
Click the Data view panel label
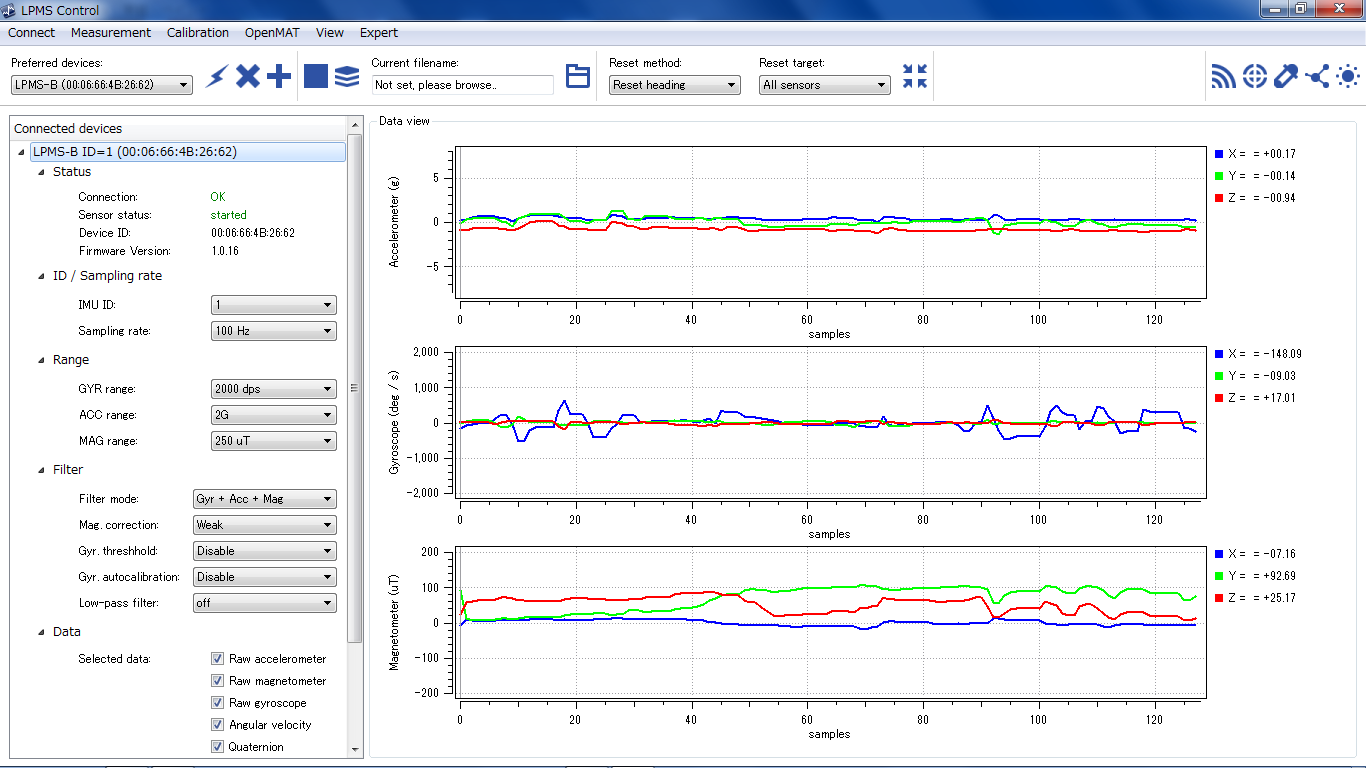coord(404,121)
